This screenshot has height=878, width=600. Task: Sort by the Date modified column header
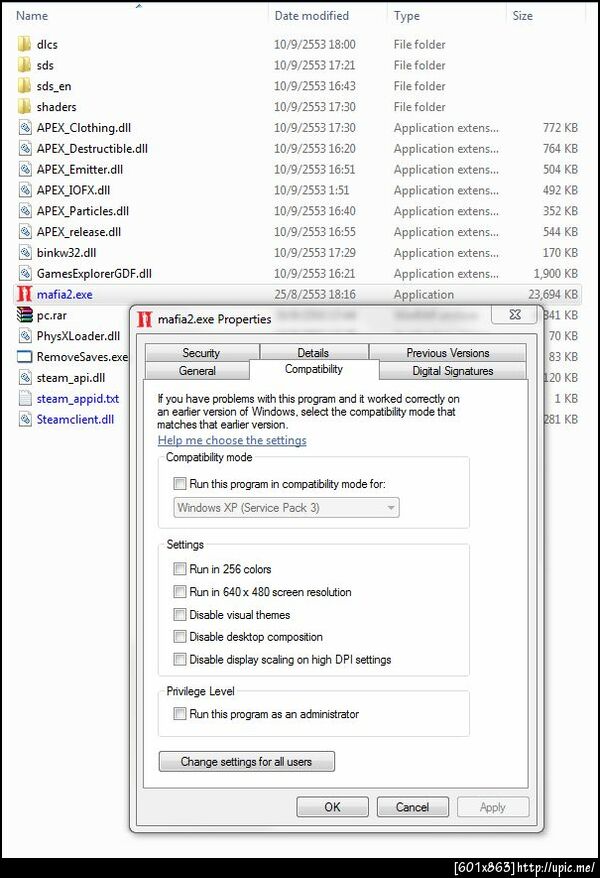click(x=311, y=16)
